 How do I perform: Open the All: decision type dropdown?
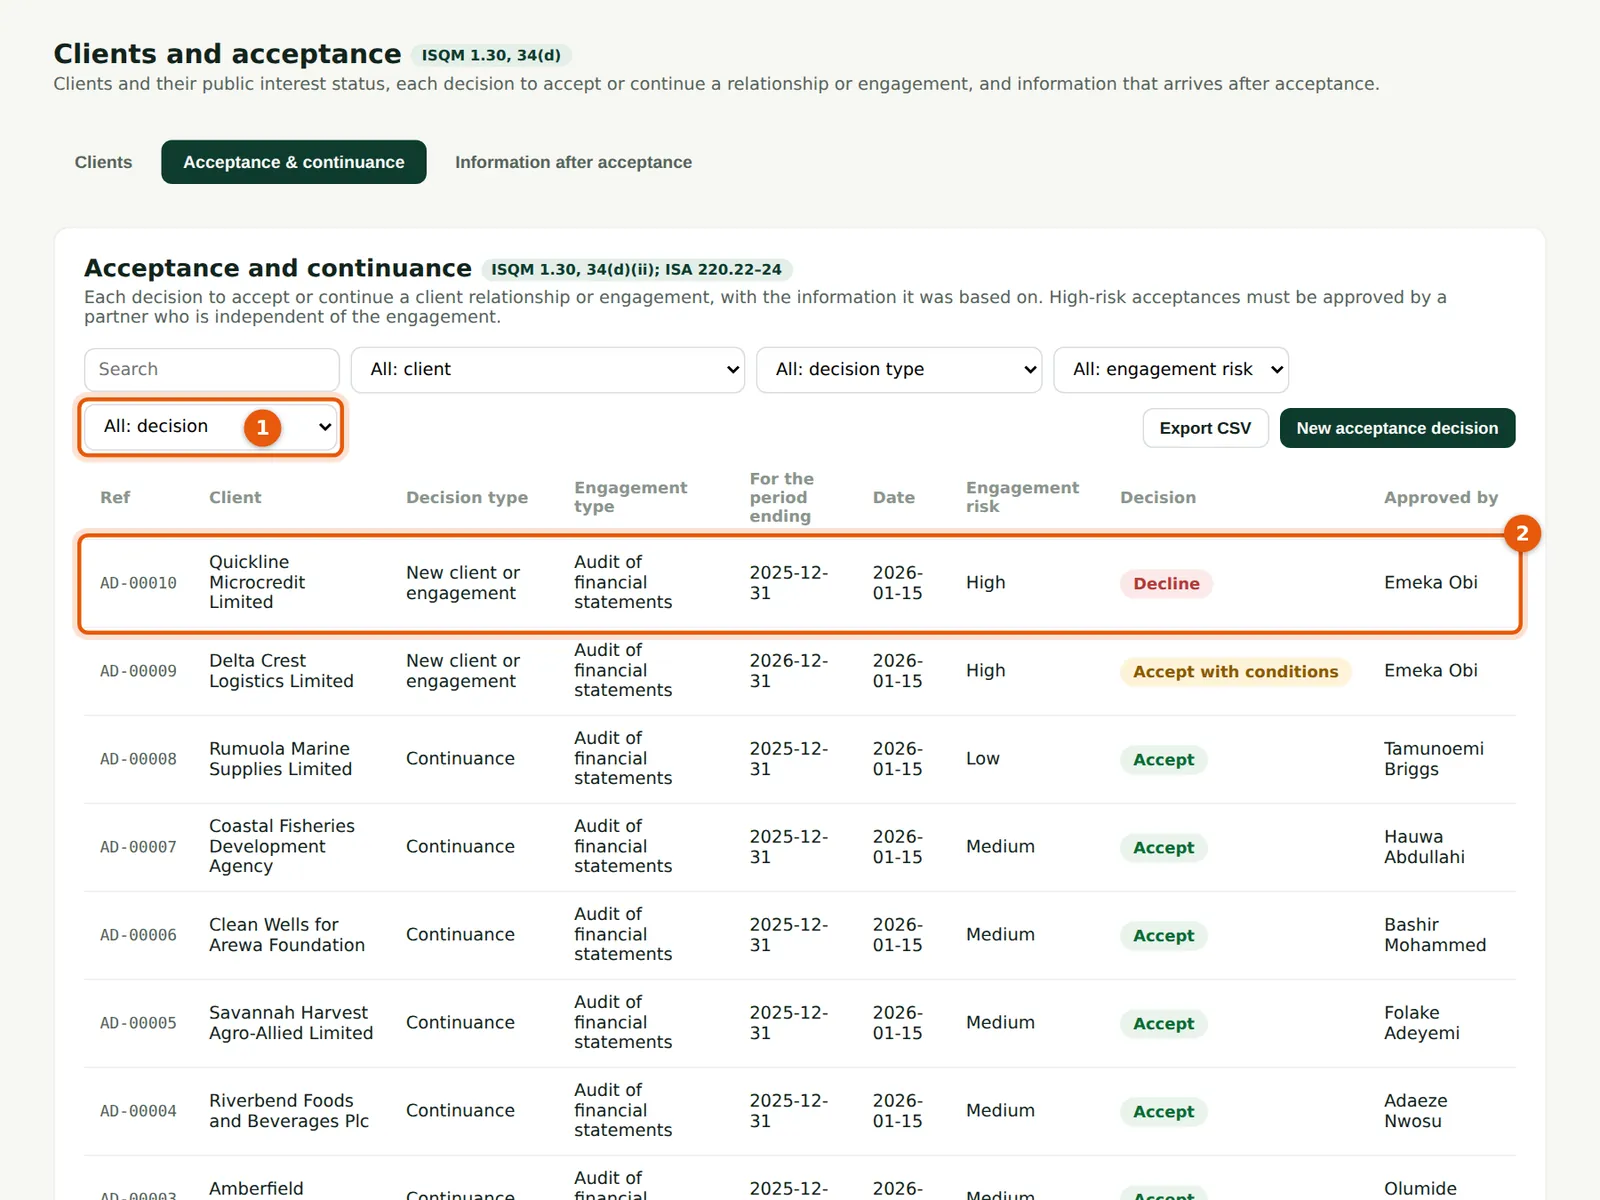[x=899, y=370]
